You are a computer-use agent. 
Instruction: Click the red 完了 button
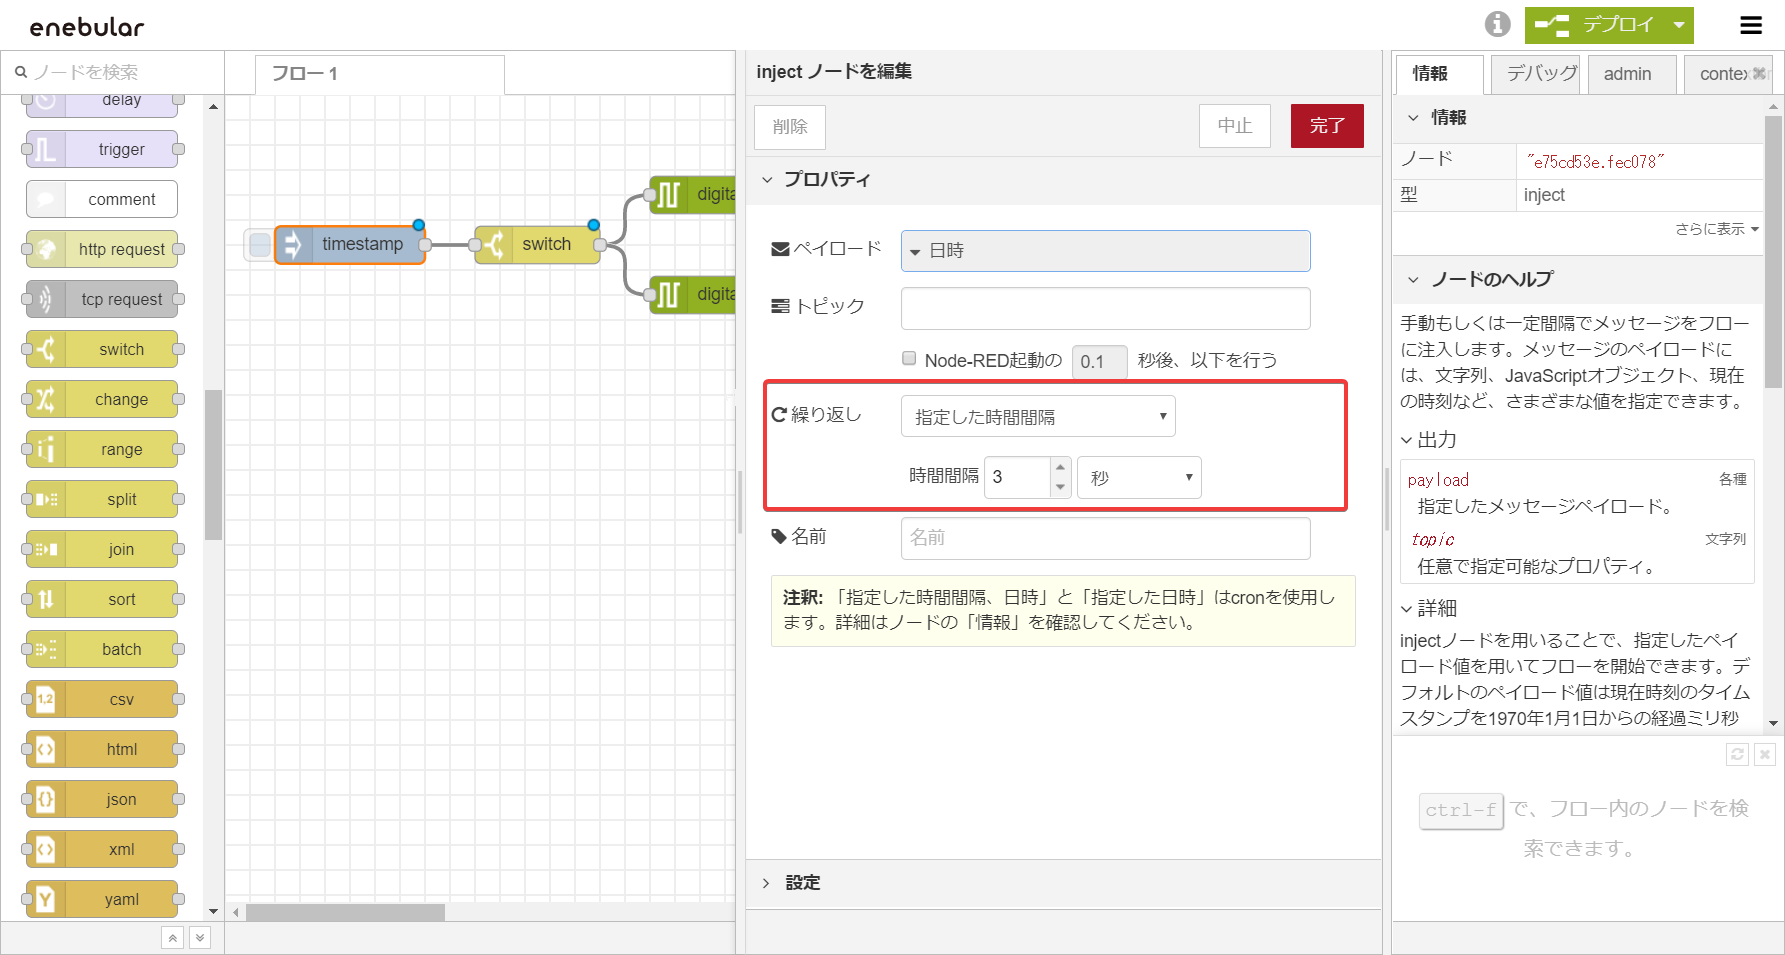[x=1326, y=126]
